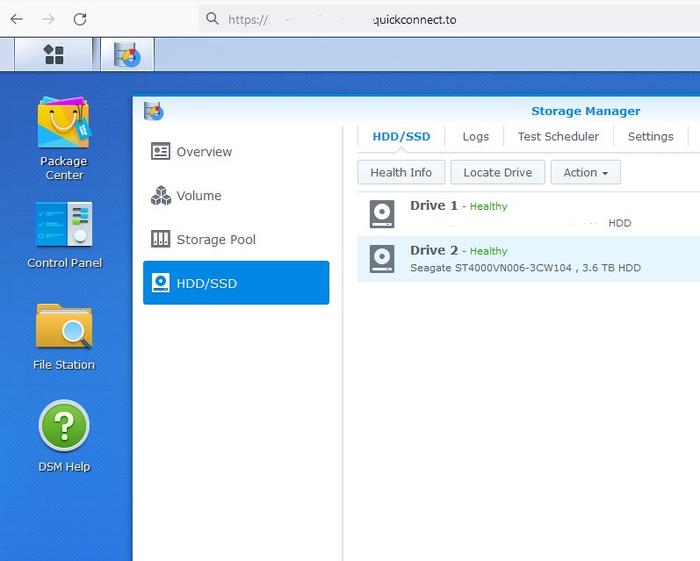
Task: Open File Station from the desktop
Action: pyautogui.click(x=63, y=327)
